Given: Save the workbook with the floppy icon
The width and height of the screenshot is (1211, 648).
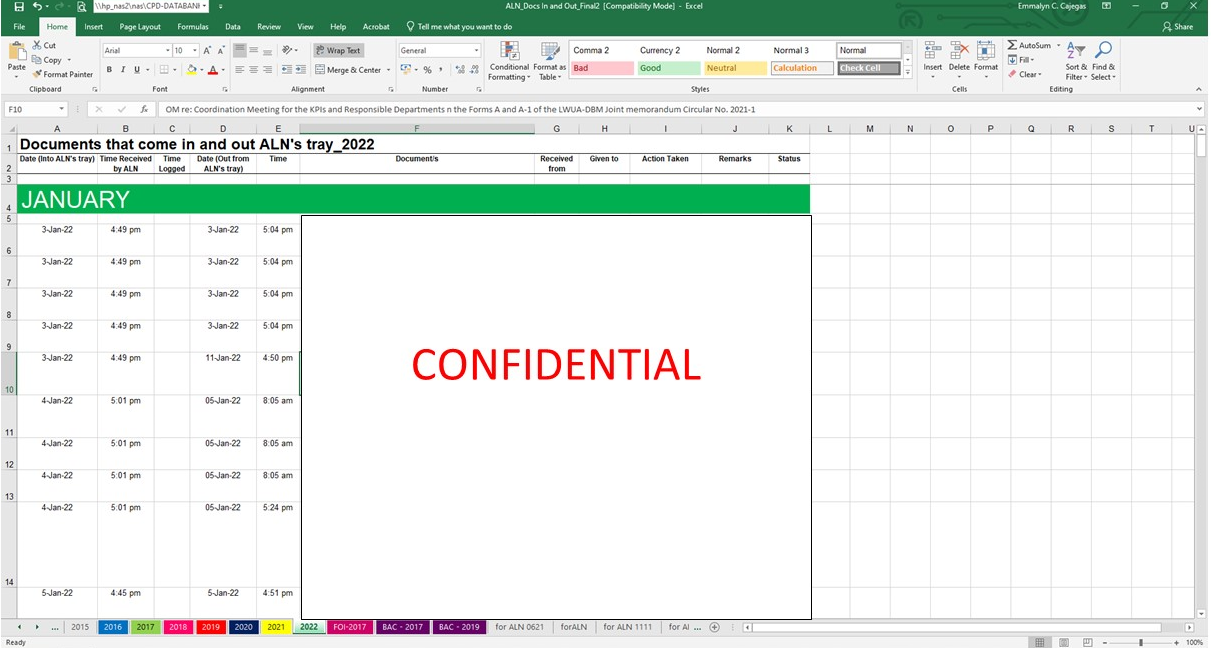Looking at the screenshot, I should pyautogui.click(x=19, y=6).
